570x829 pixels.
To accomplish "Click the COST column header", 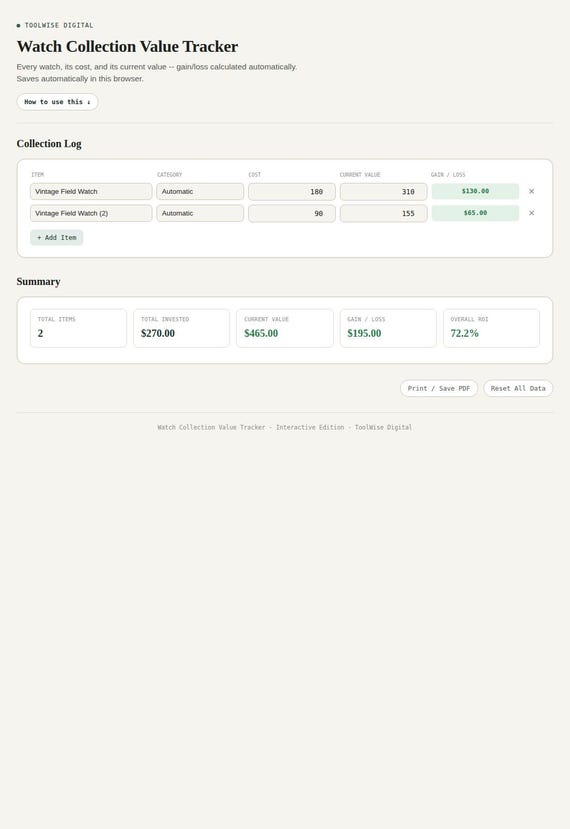I will coord(255,174).
